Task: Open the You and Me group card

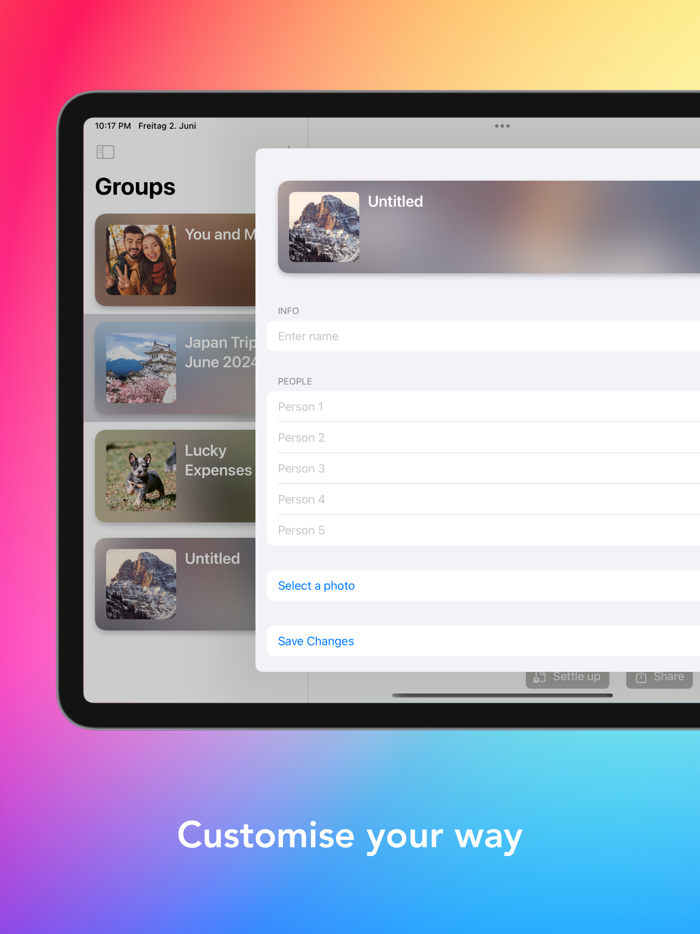Action: click(175, 260)
